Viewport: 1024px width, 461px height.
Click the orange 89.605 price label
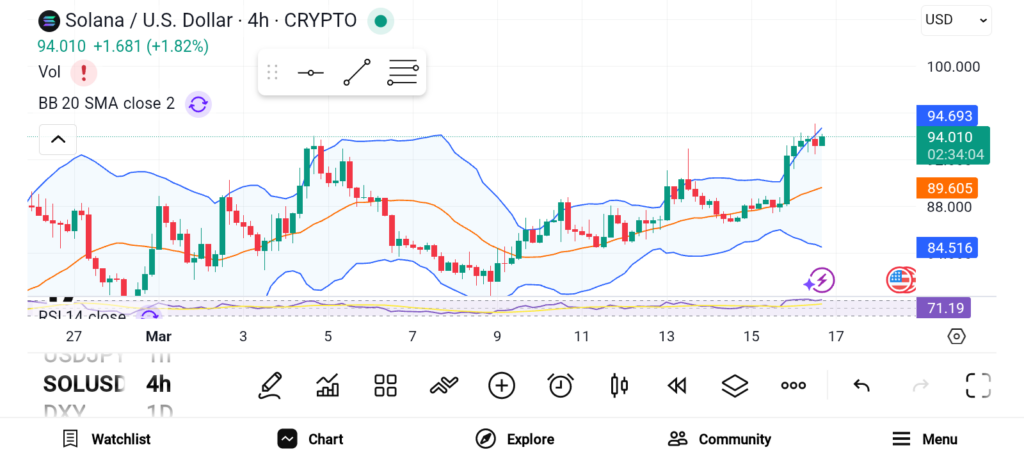[x=946, y=188]
